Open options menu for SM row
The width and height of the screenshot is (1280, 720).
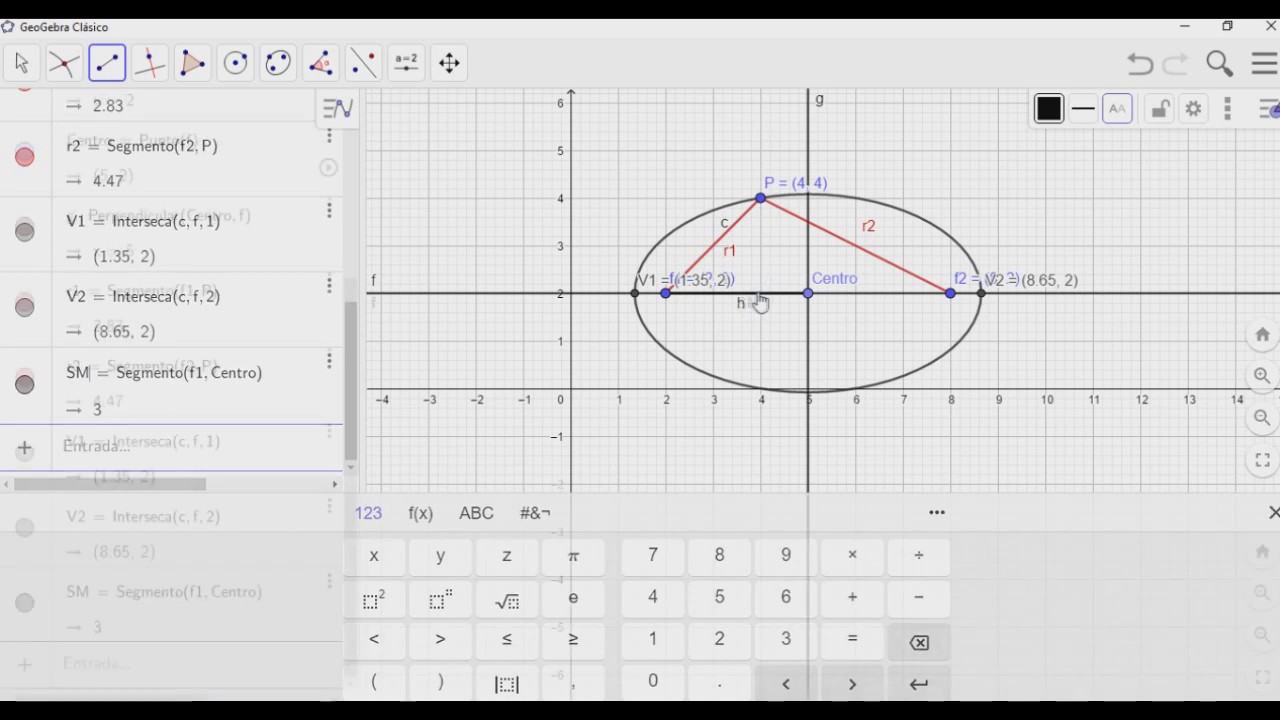click(x=329, y=362)
